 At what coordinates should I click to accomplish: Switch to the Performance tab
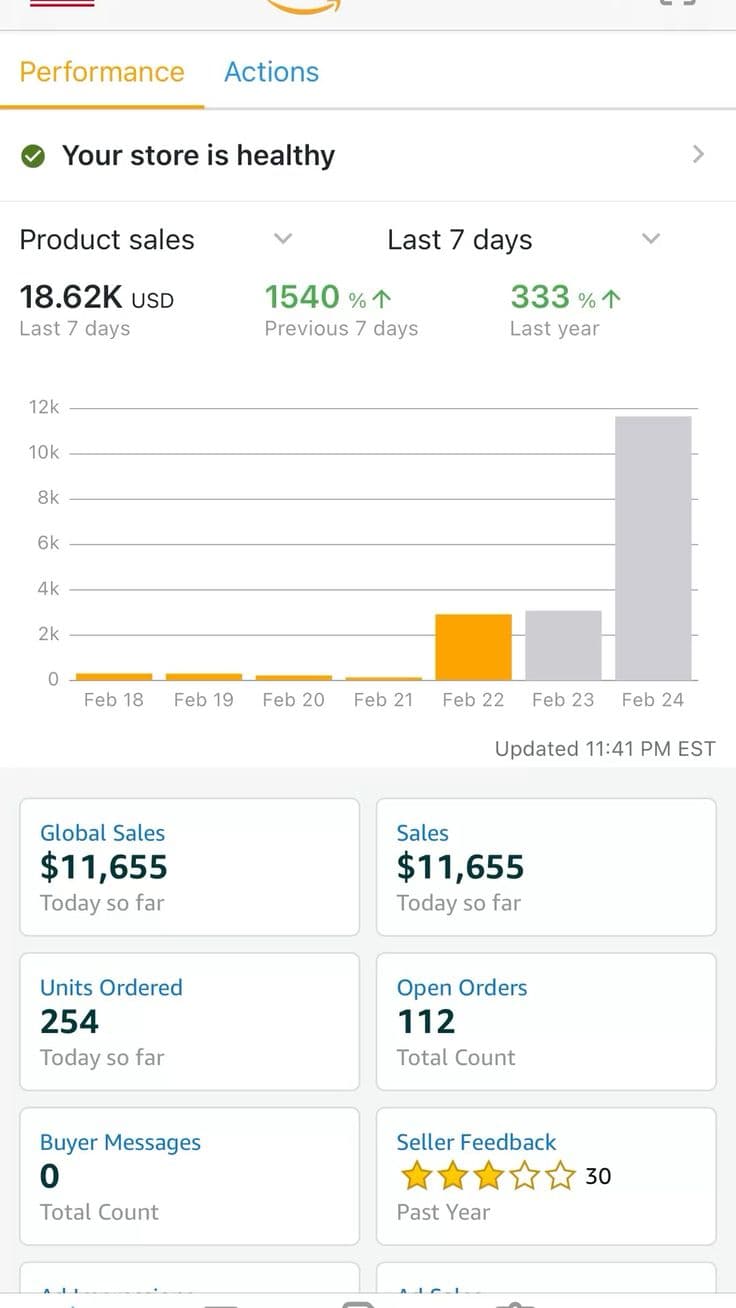pos(102,72)
